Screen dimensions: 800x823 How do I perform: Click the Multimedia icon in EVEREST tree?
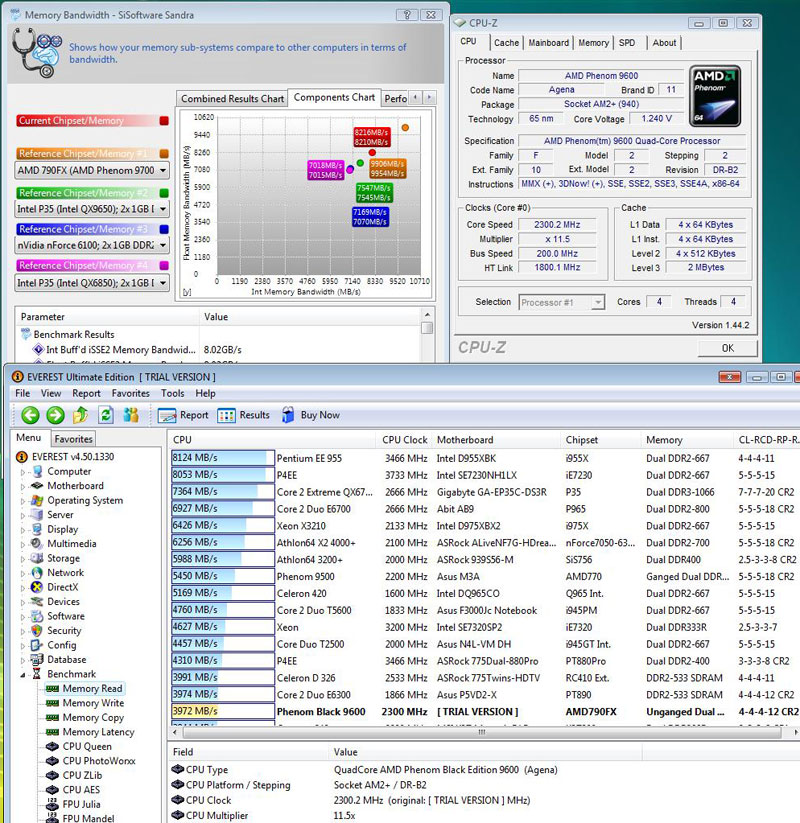point(37,544)
